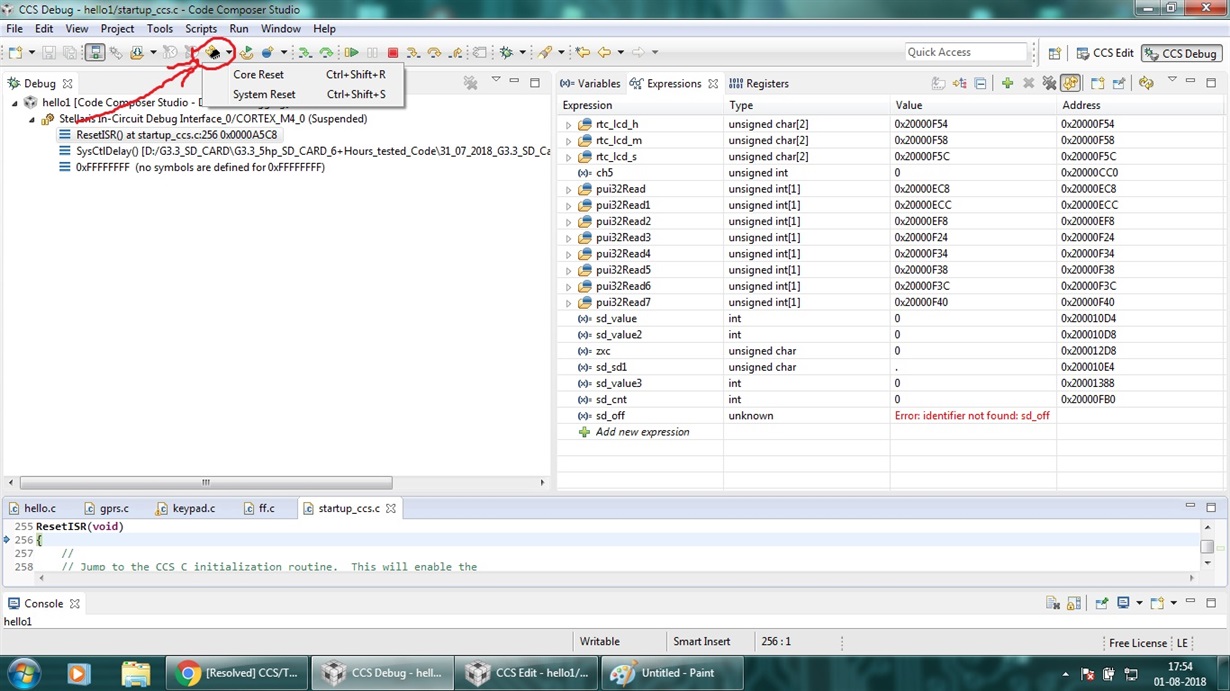Open the hello.c editor tab
This screenshot has width=1230, height=691.
(32, 508)
